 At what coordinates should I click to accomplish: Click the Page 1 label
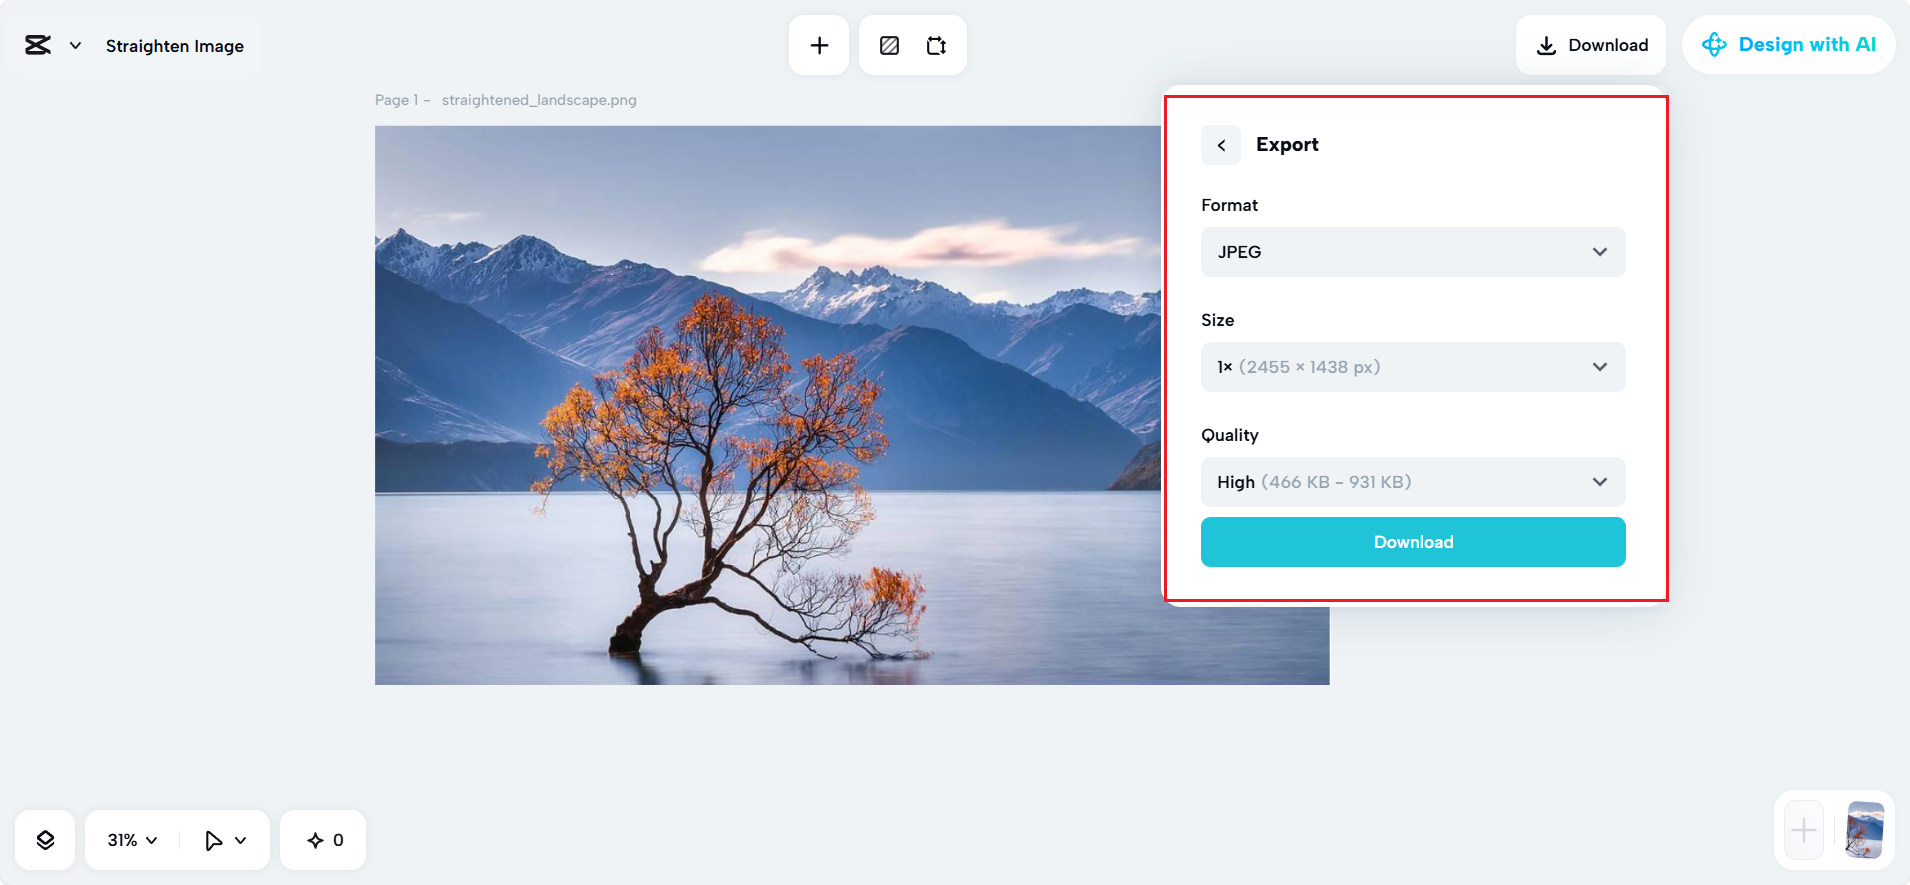coord(397,100)
